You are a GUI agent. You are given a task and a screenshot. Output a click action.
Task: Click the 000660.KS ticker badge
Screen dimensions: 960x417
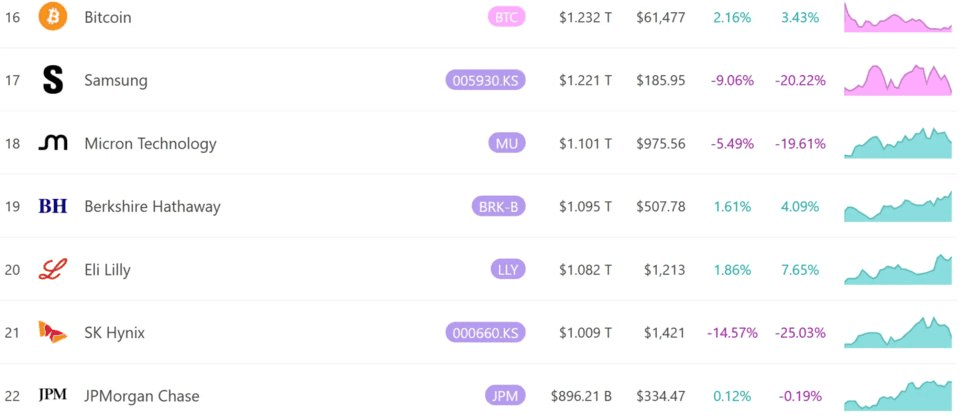coord(486,333)
